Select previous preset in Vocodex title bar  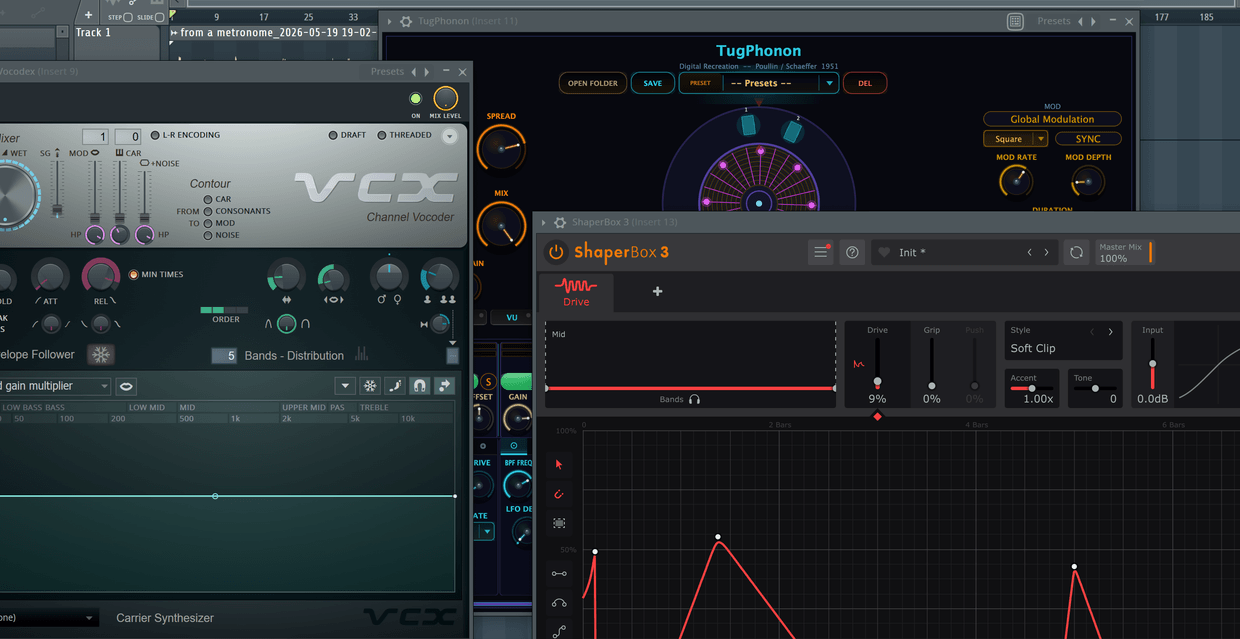[414, 72]
